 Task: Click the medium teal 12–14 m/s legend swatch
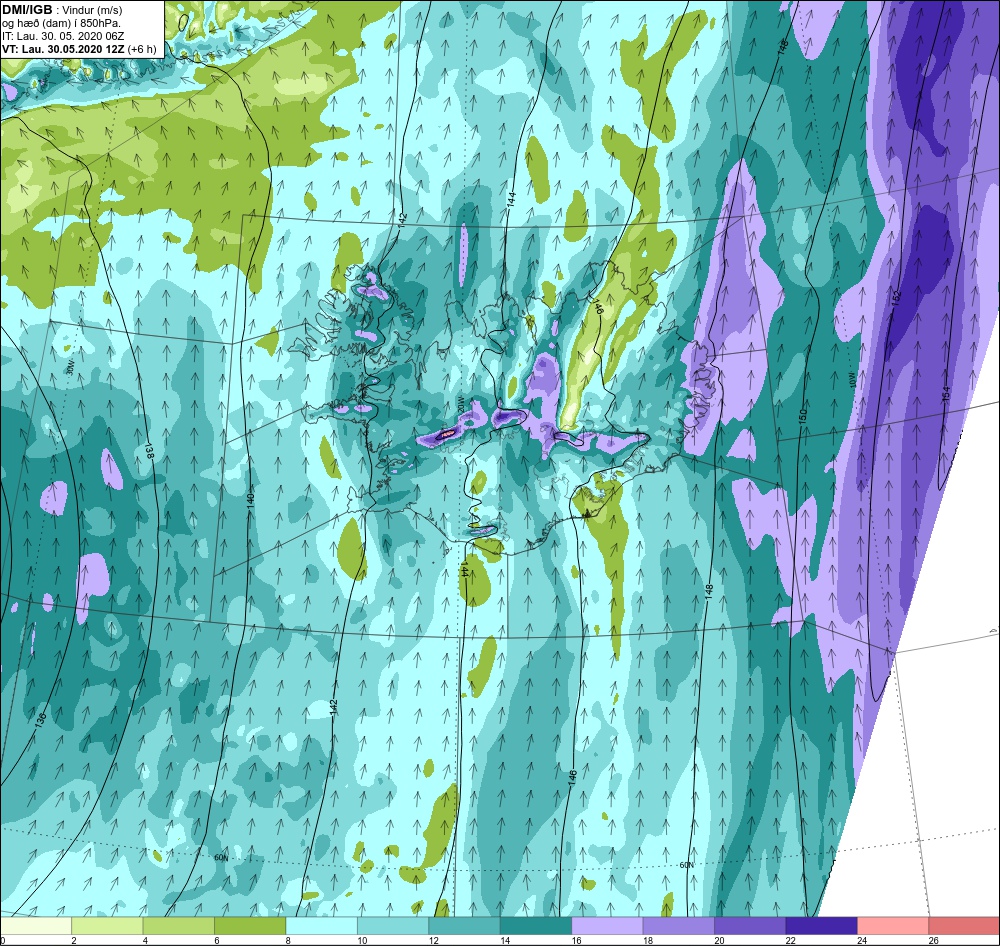click(x=464, y=925)
